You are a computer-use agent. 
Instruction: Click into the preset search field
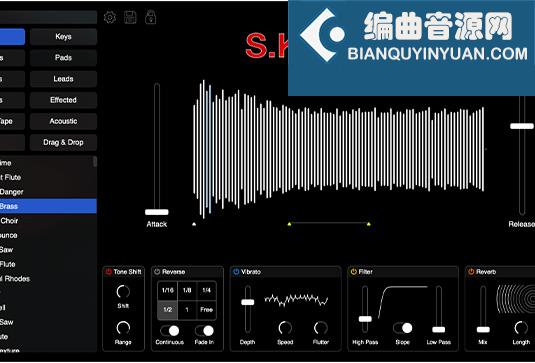48,17
